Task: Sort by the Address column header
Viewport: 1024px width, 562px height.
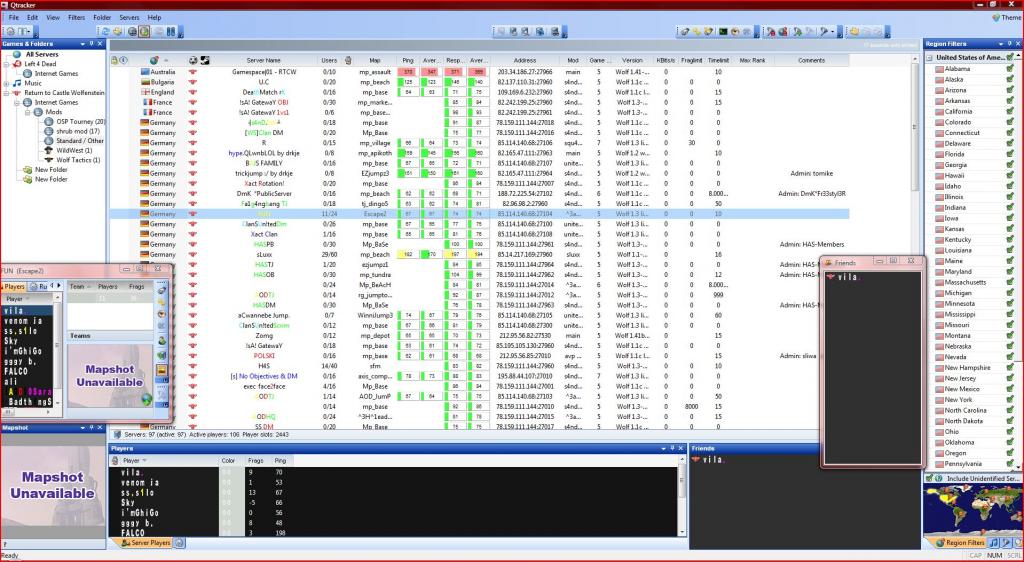Action: coord(524,60)
